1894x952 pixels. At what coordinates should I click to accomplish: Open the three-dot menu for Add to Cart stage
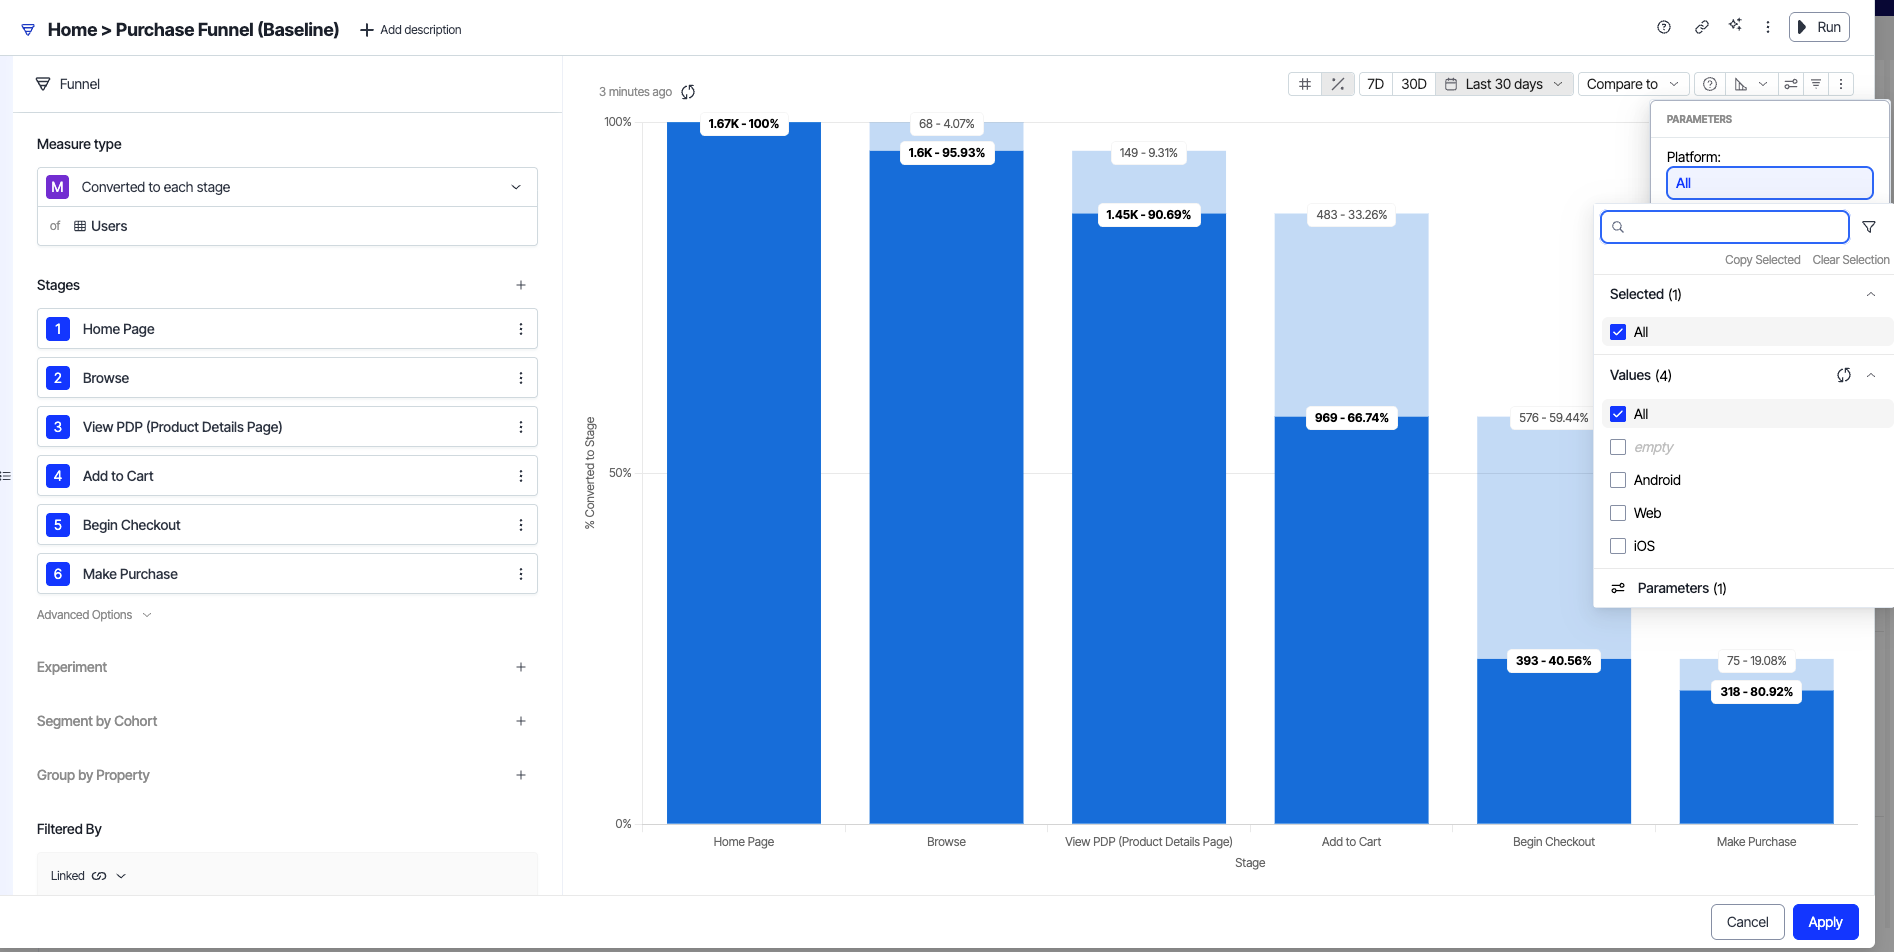[521, 476]
